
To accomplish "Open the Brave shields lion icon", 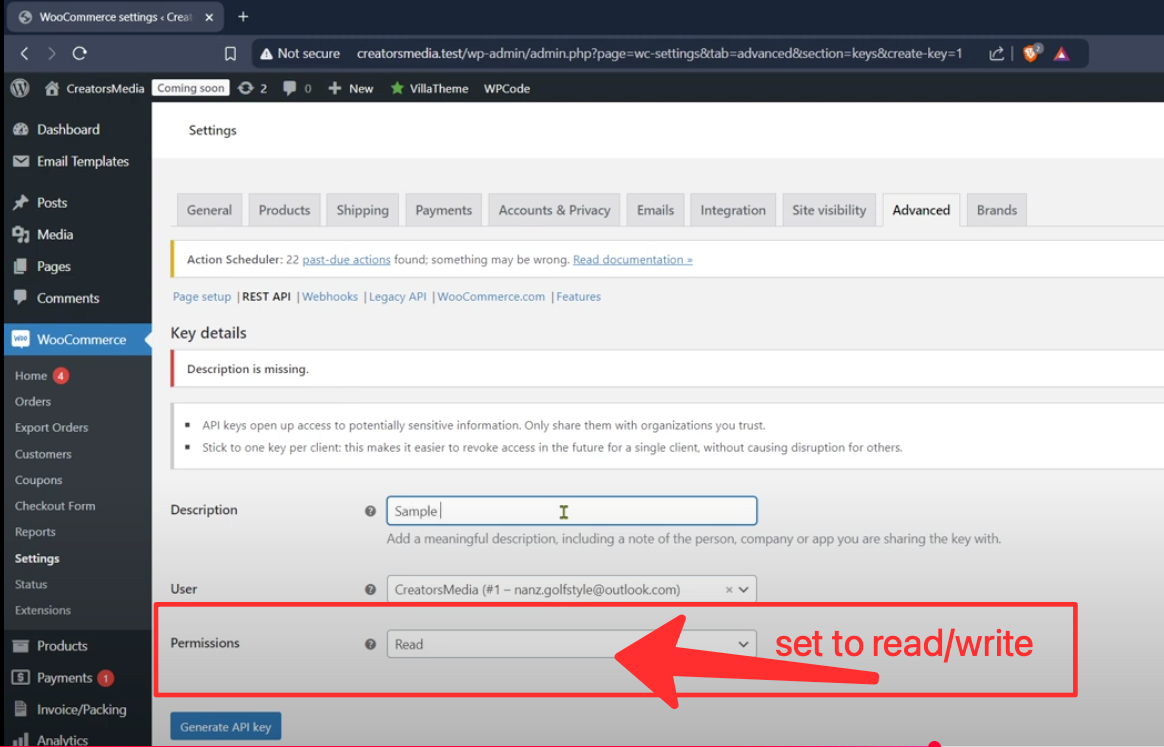I will point(1030,53).
